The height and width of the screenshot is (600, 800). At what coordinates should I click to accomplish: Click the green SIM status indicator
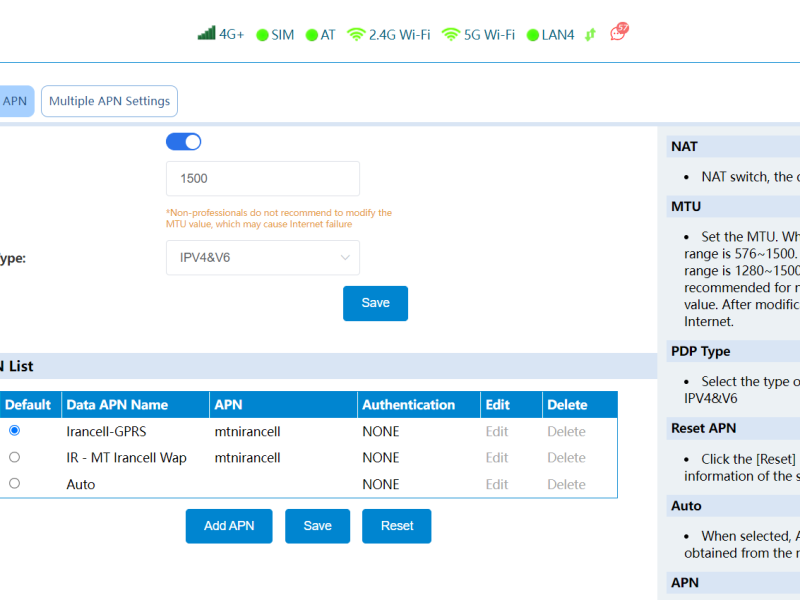[262, 35]
